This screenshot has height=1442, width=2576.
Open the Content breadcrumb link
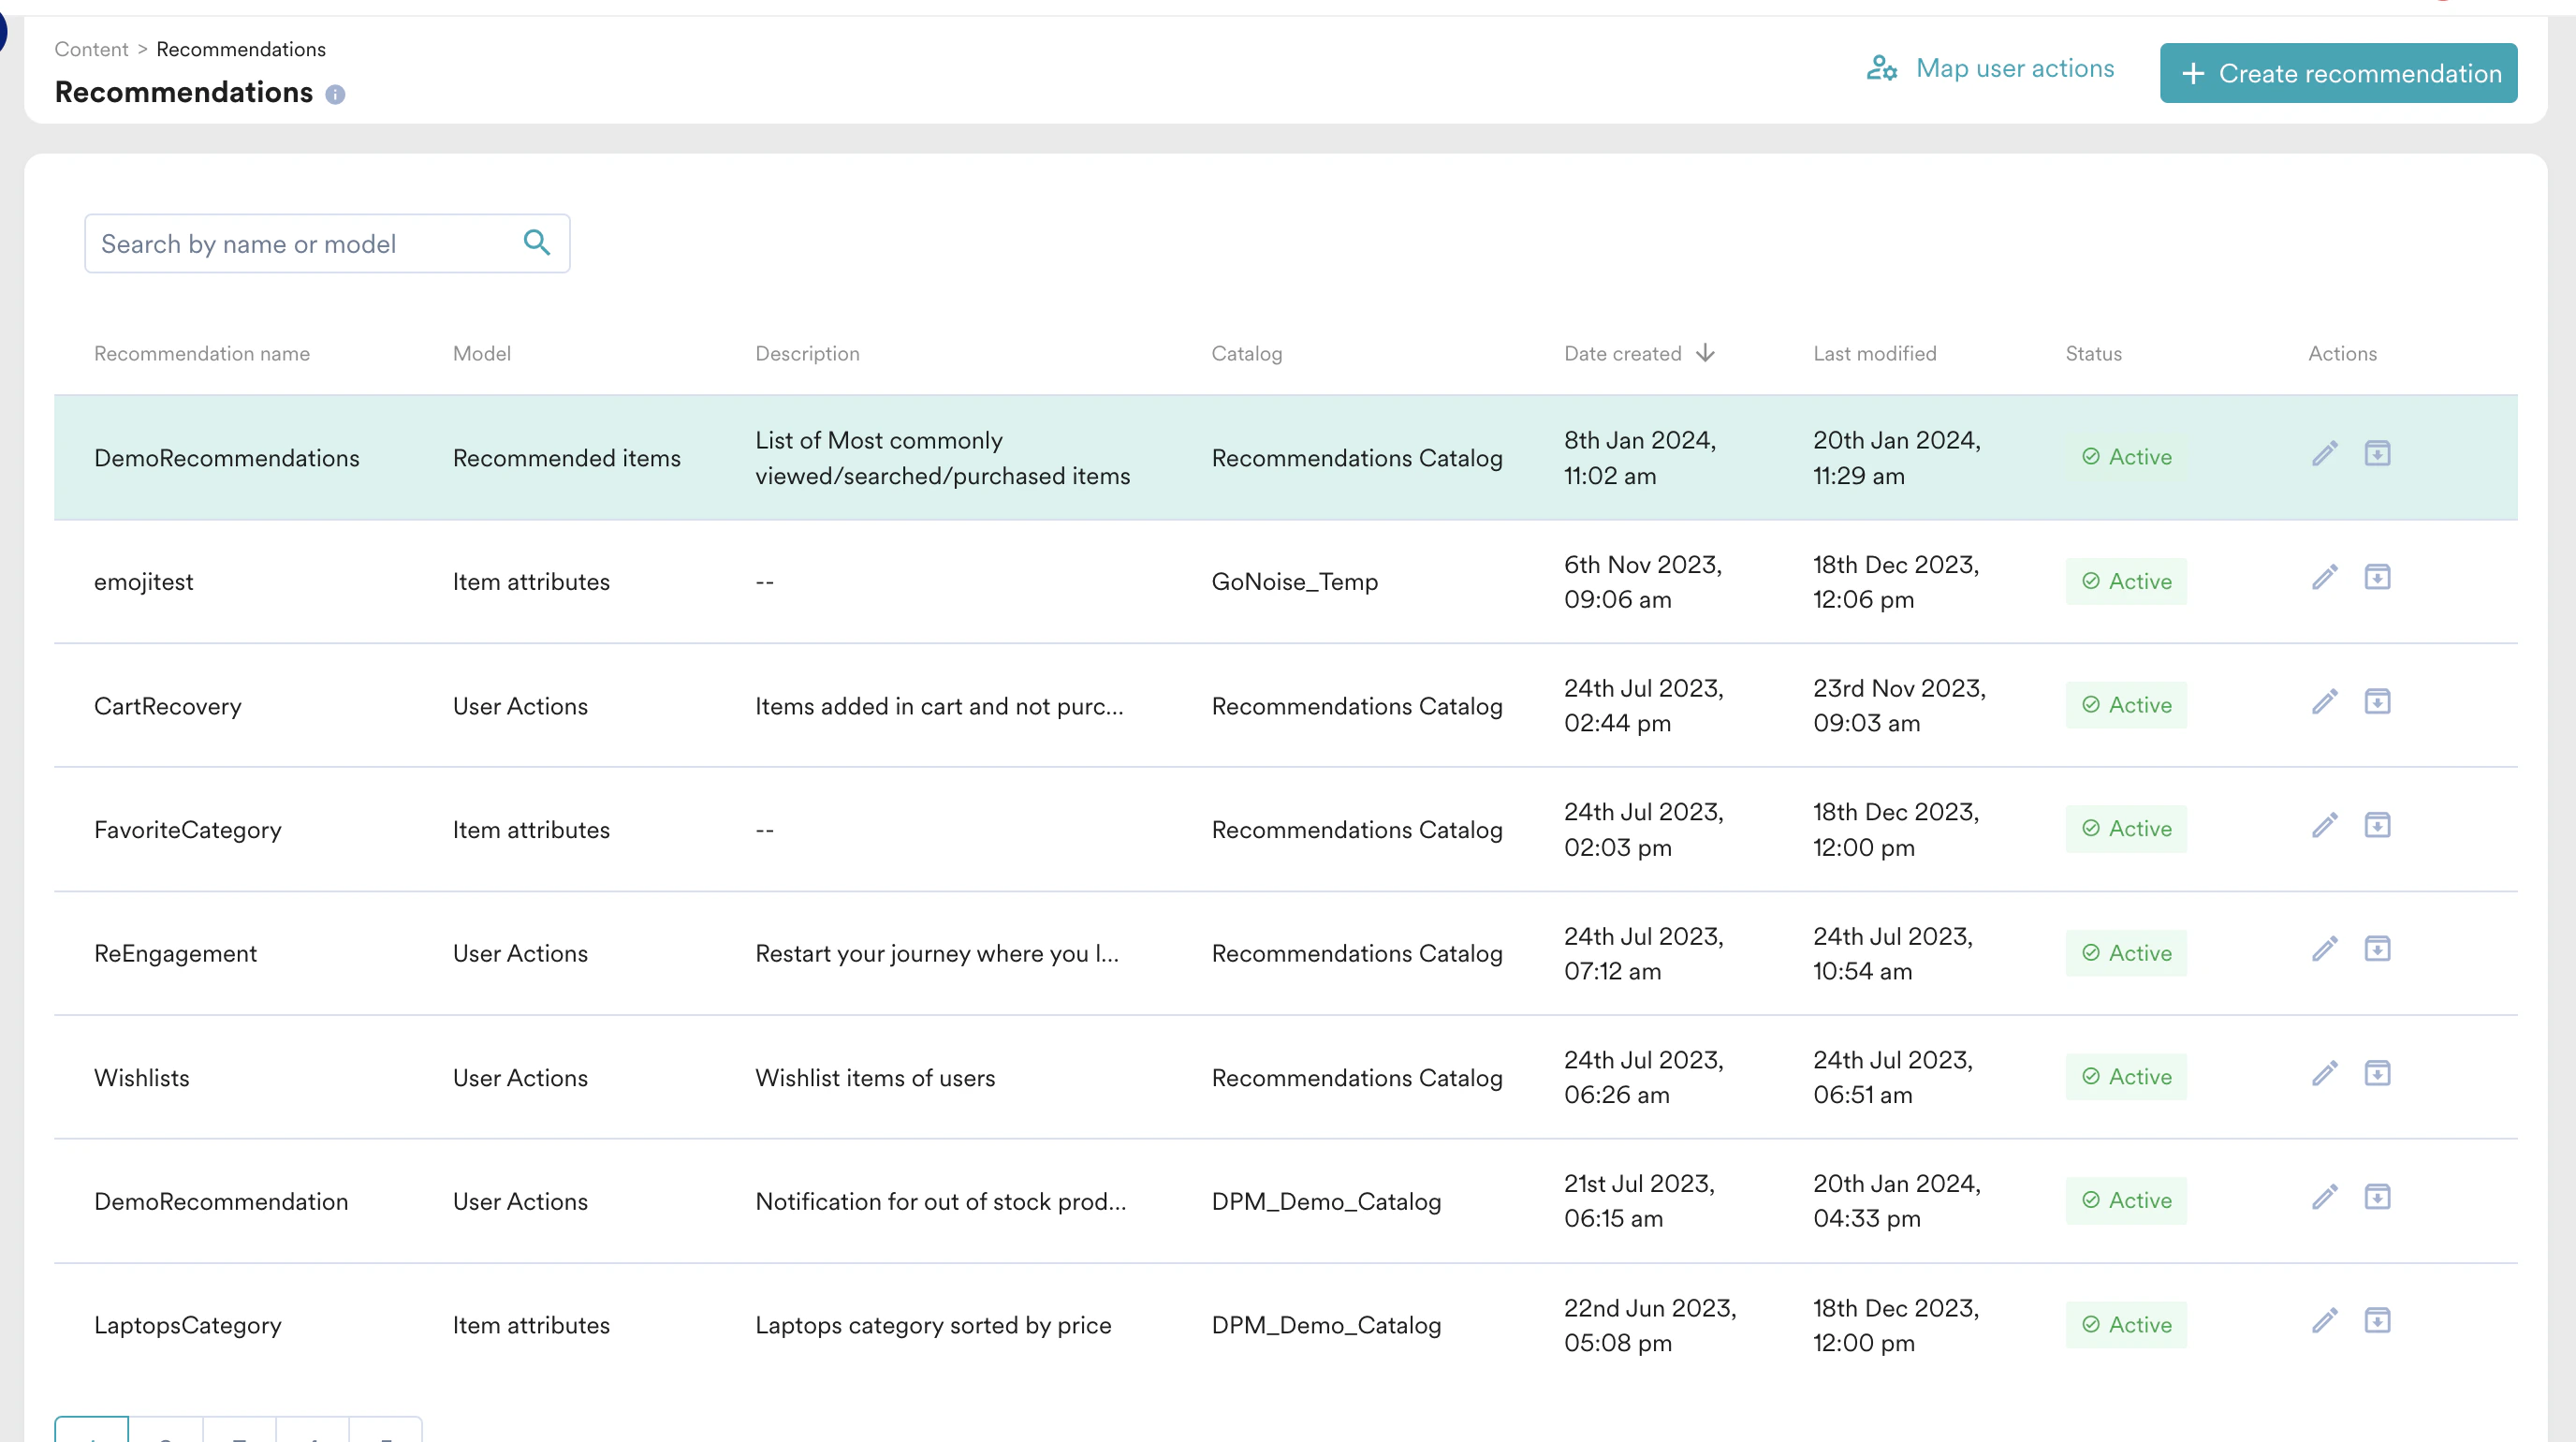91,50
